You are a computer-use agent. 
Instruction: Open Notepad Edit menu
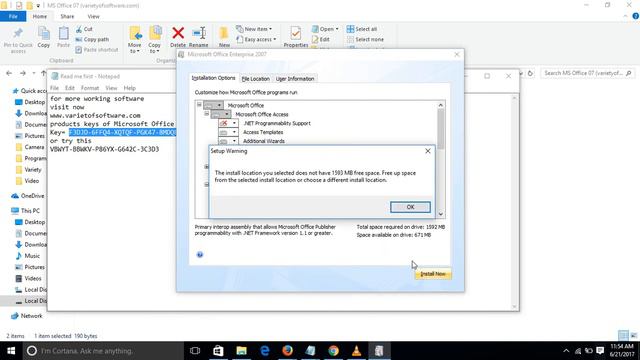(70, 88)
